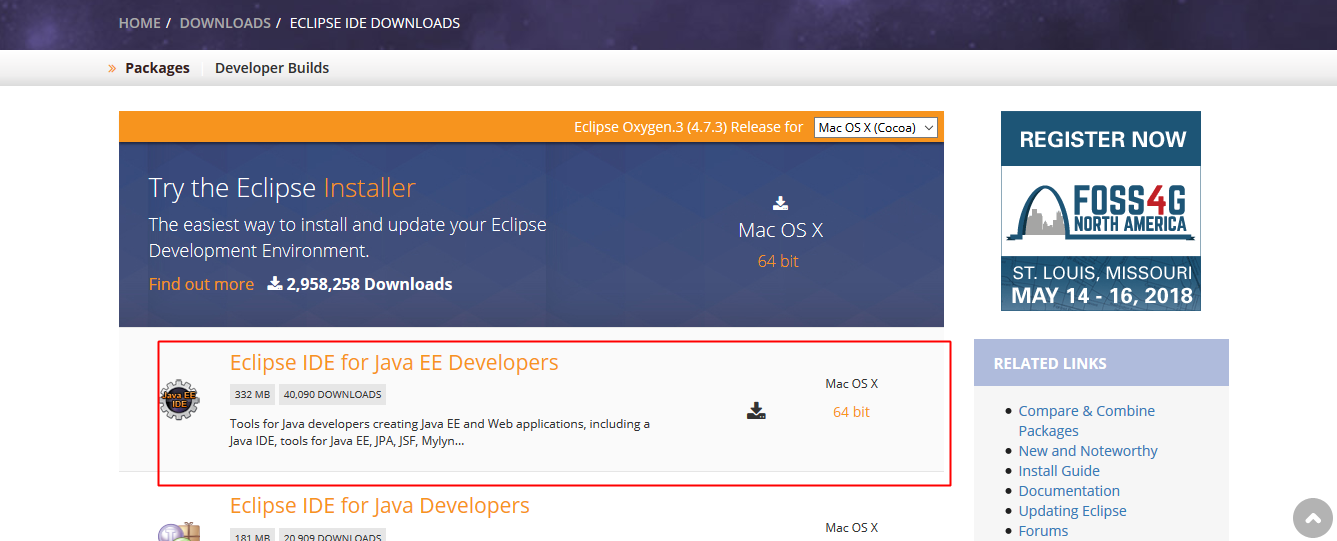Open the Updating Eclipse link
Screen dimensions: 1337x541
pyautogui.click(x=1072, y=511)
